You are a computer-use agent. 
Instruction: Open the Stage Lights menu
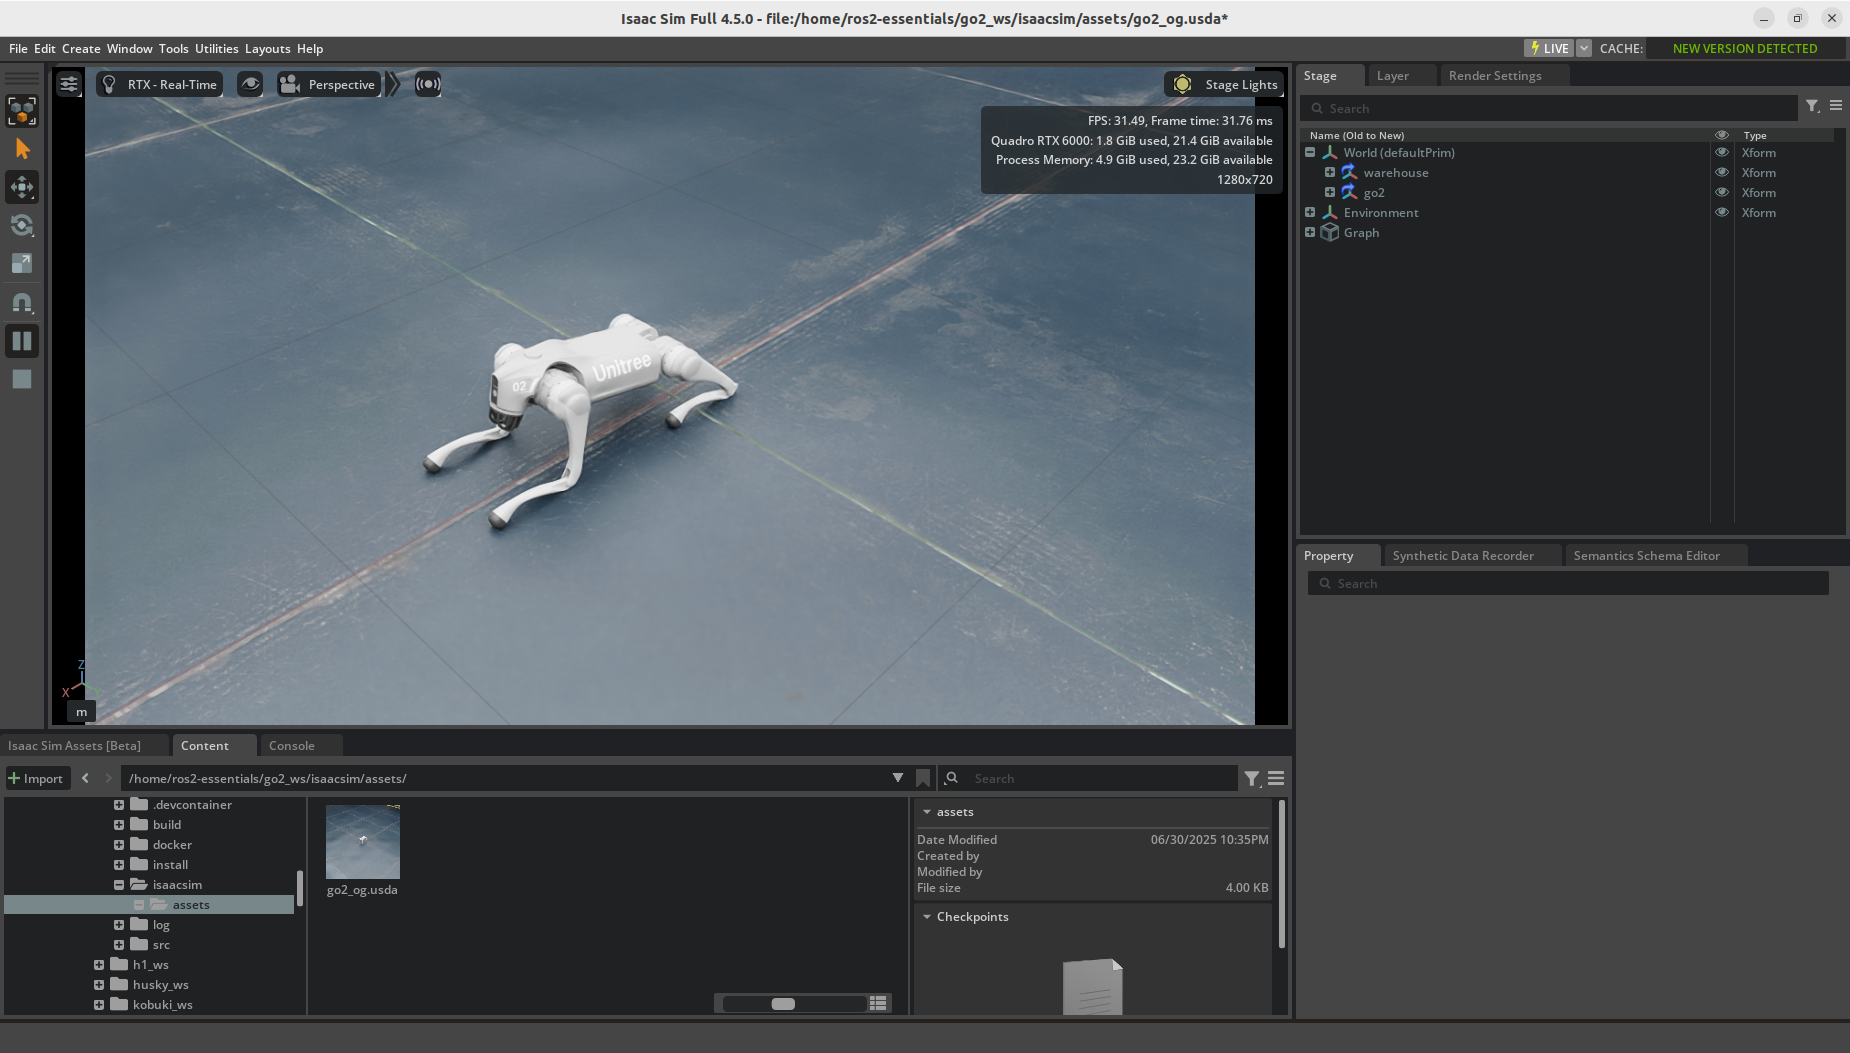1224,84
